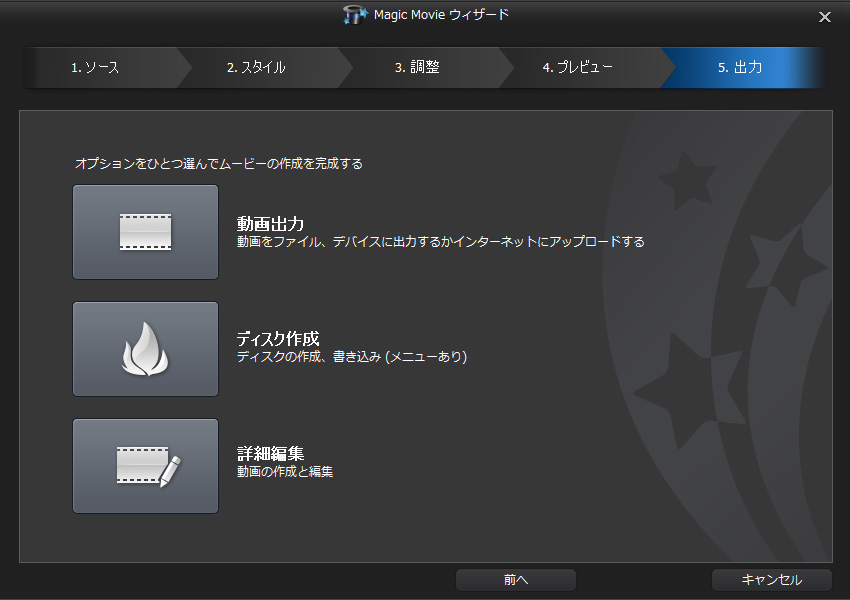Screen dimensions: 850x600
Task: Close the Magic Movie wizard window
Action: point(825,17)
